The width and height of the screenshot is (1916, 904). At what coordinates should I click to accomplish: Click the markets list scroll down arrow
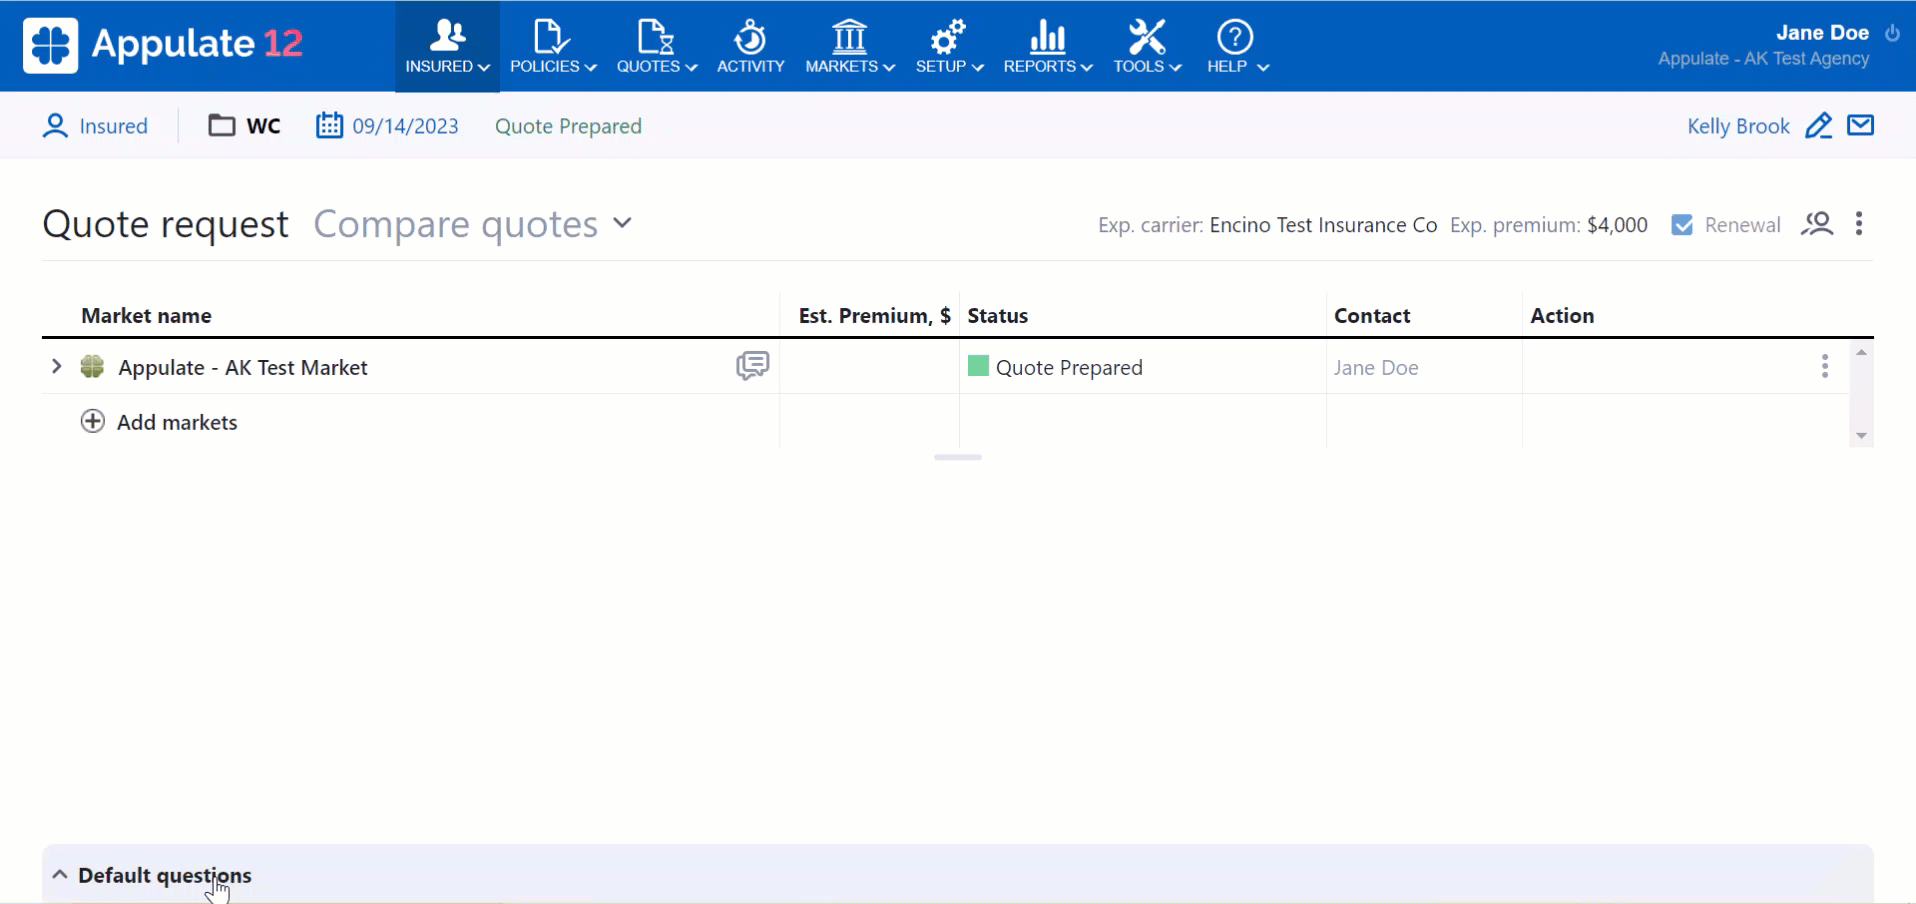coord(1861,436)
